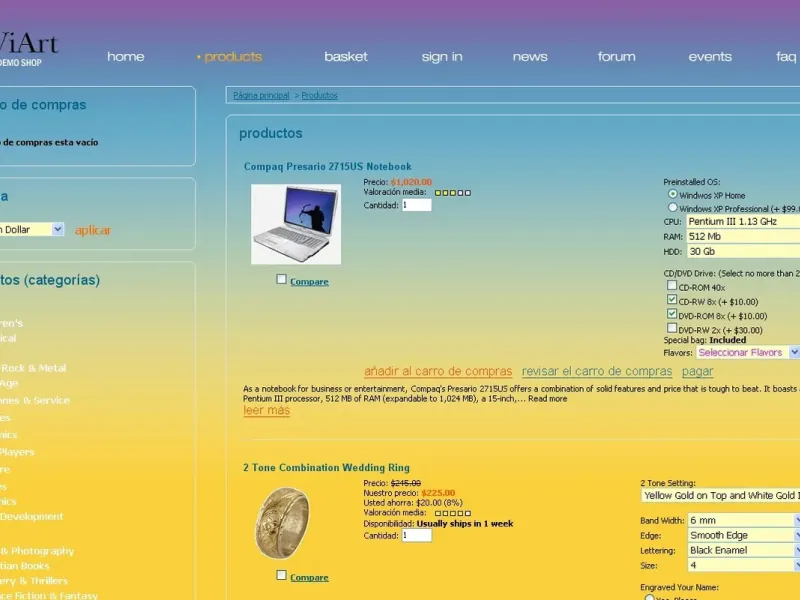The height and width of the screenshot is (600, 800).
Task: Open the Rock & Metal category
Action: pos(33,368)
